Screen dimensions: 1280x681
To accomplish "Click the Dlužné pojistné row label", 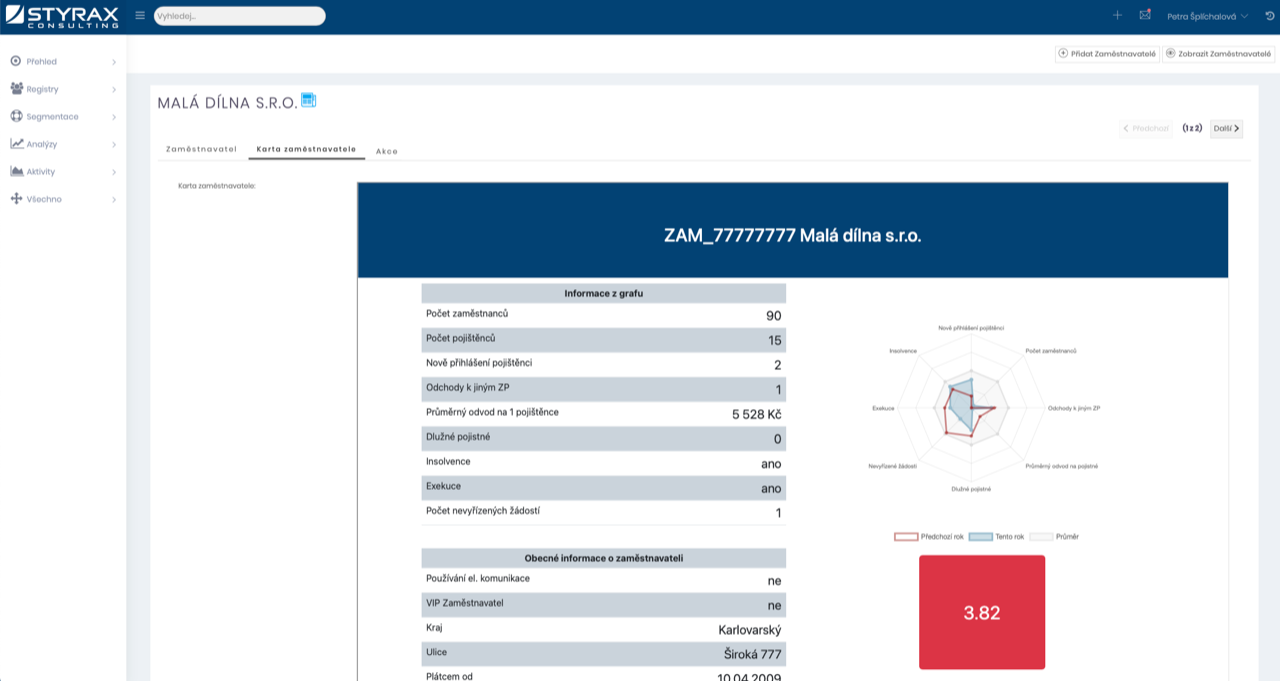I will [458, 437].
